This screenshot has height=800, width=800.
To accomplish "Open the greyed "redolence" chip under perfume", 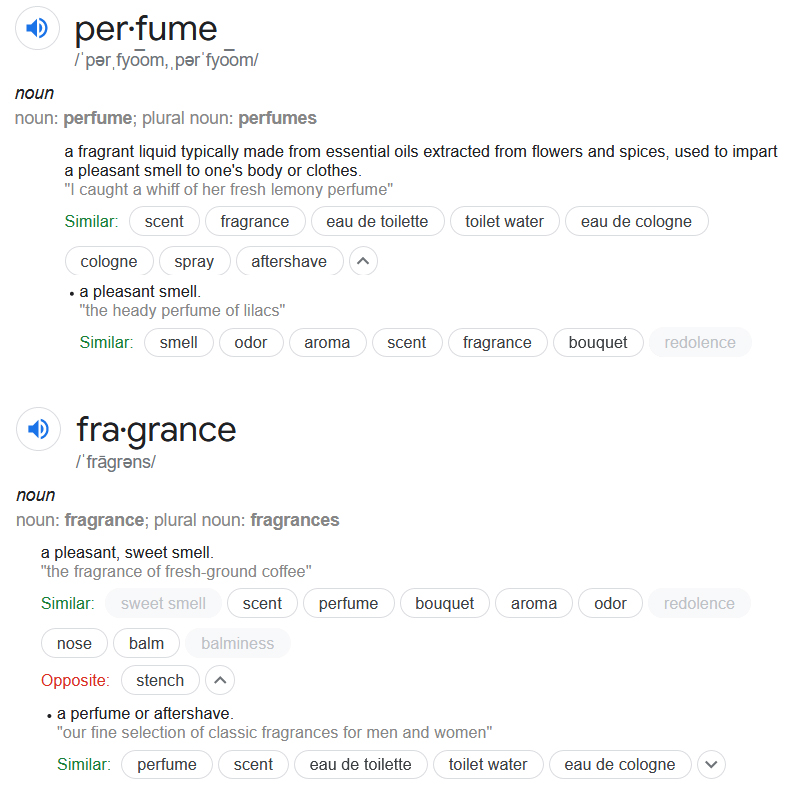I will tap(700, 343).
